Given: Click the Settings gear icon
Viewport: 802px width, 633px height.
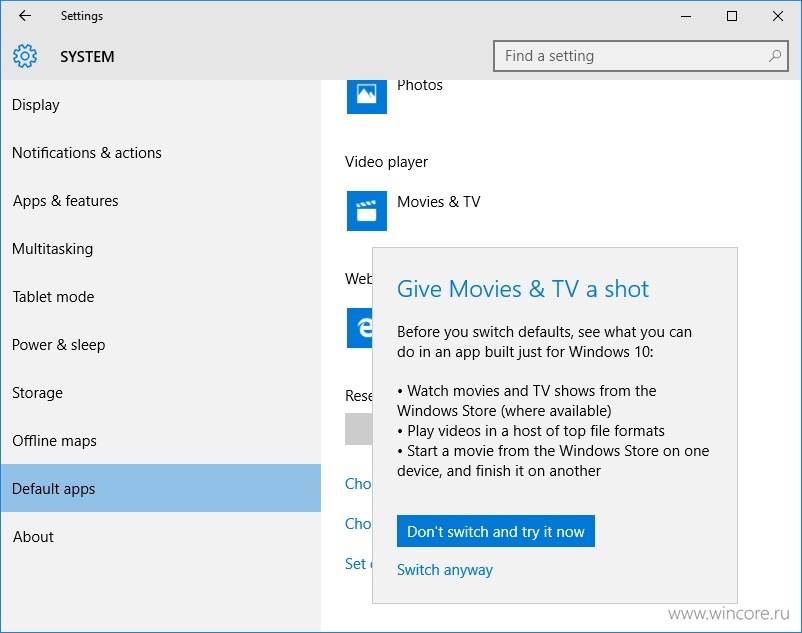Looking at the screenshot, I should [x=25, y=56].
